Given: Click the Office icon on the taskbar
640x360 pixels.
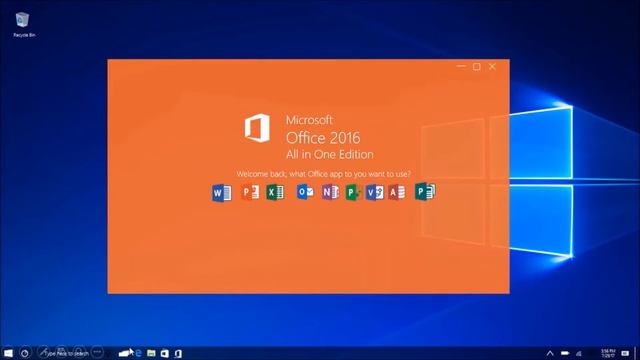Looking at the screenshot, I should pyautogui.click(x=178, y=353).
